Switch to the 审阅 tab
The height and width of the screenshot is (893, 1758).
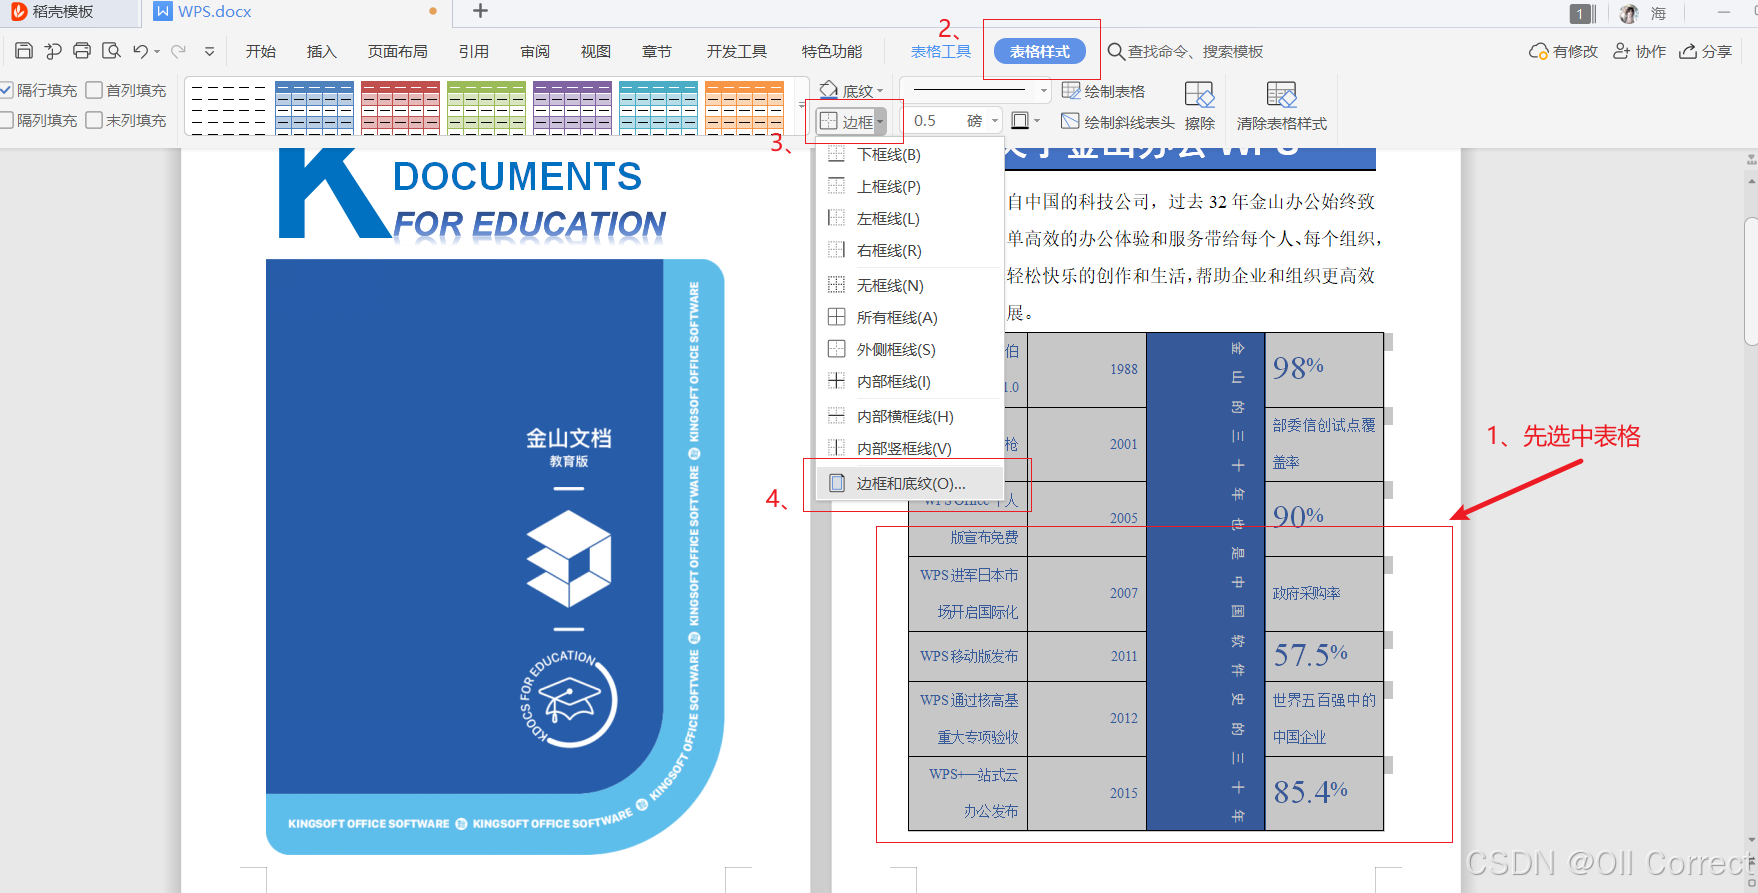click(535, 51)
